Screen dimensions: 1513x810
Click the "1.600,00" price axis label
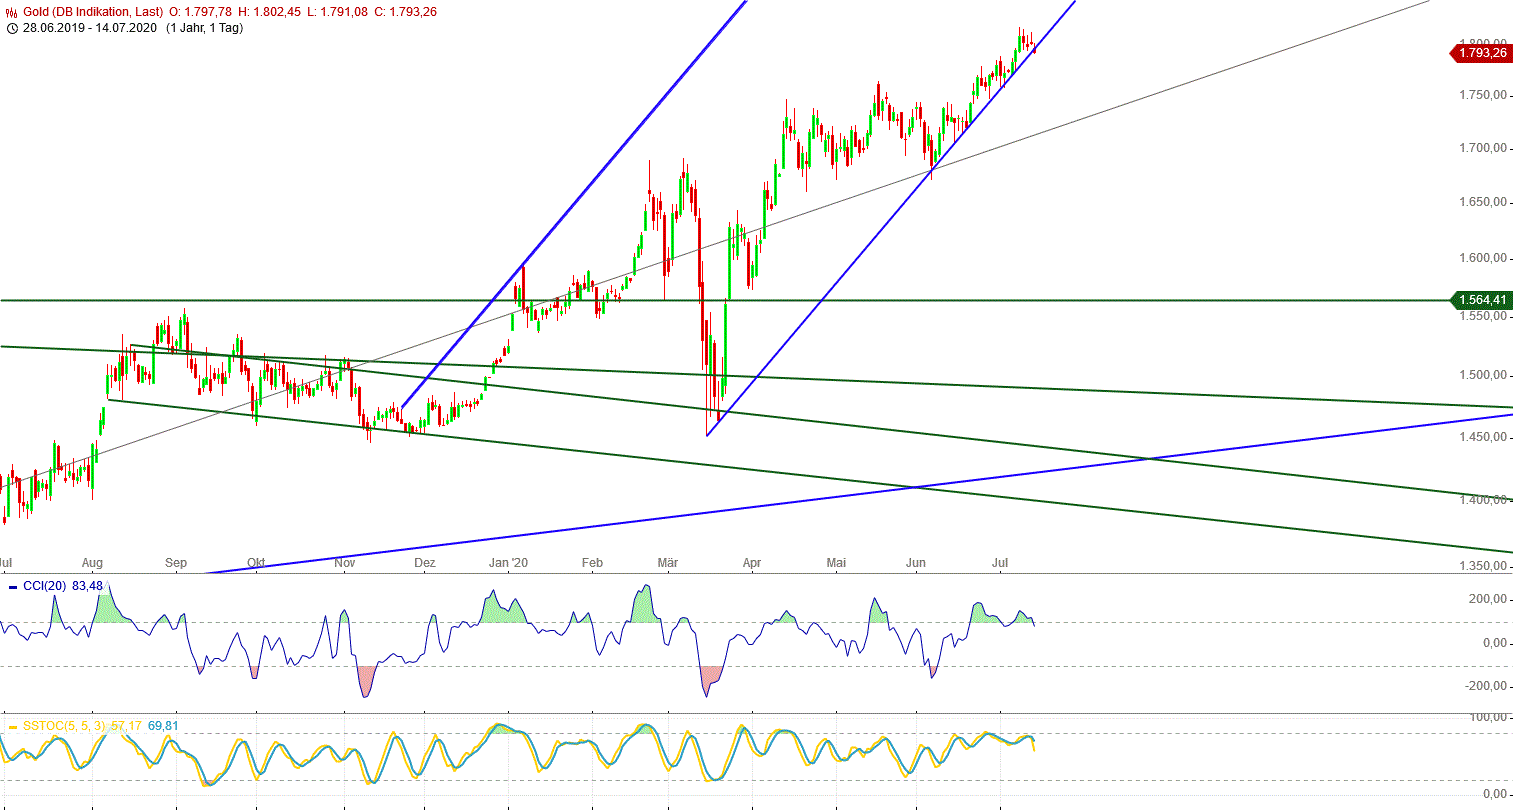[1483, 258]
